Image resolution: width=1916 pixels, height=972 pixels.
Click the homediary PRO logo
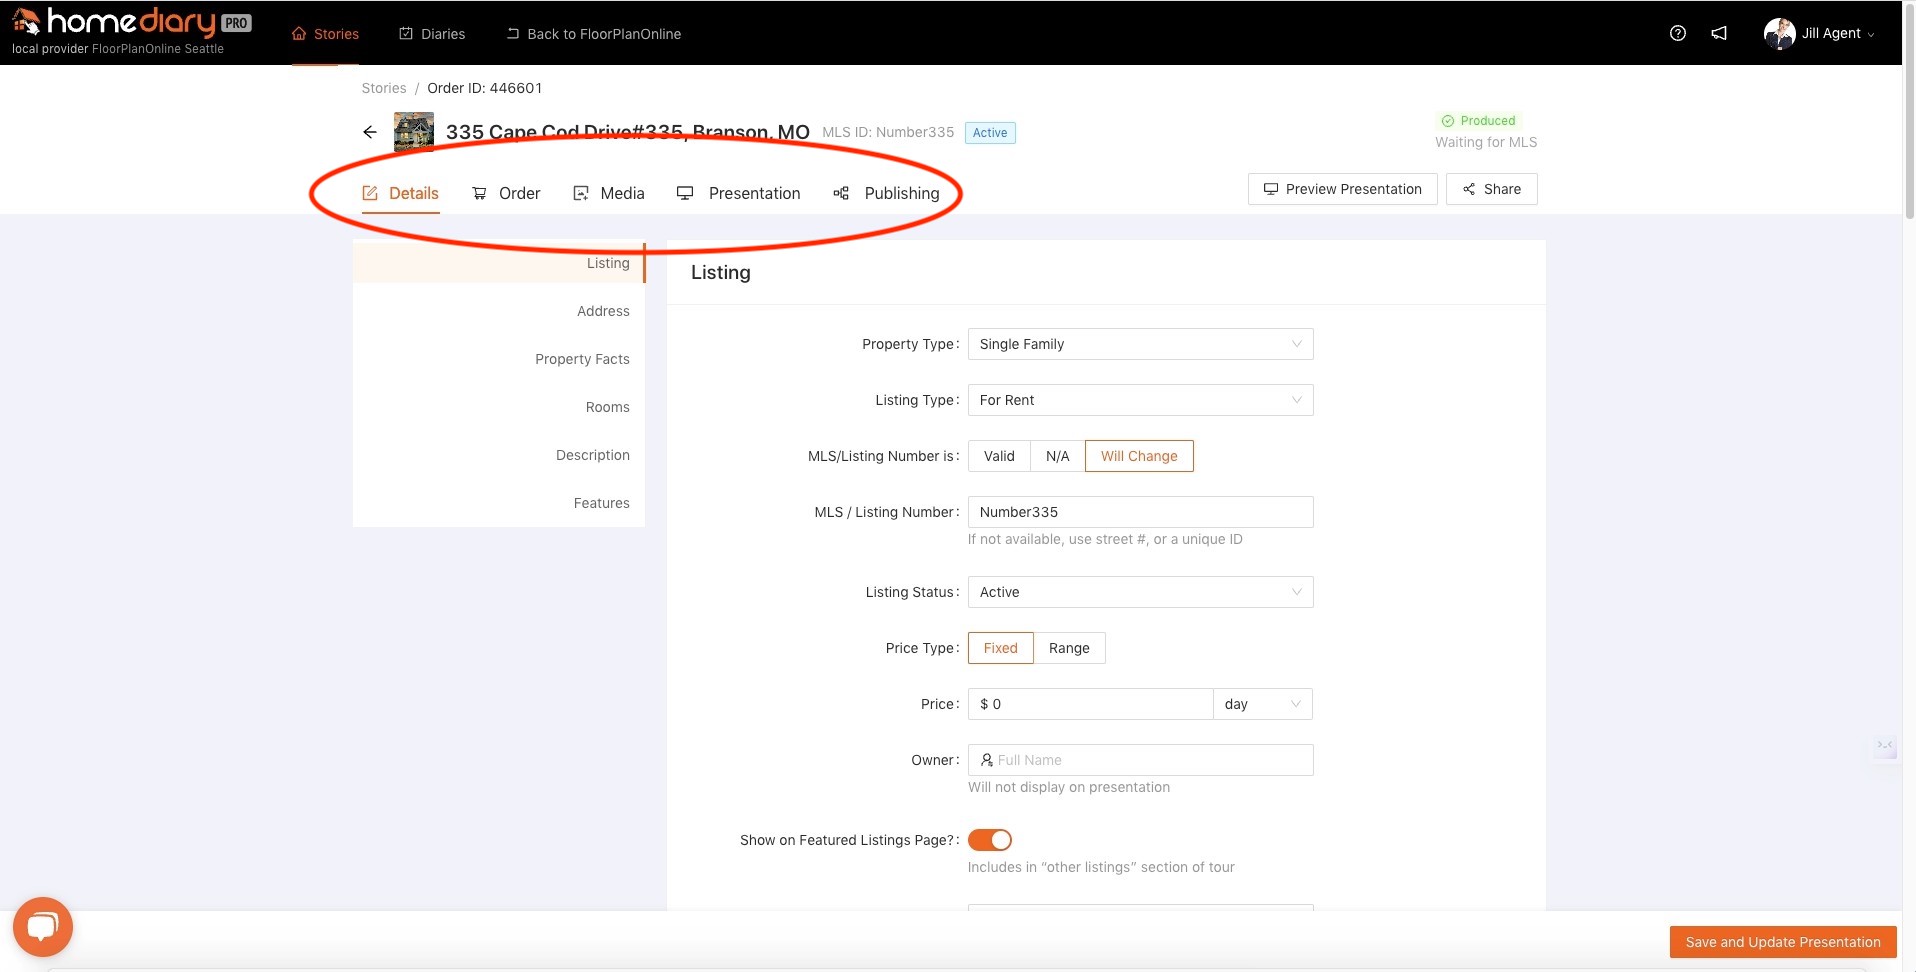pyautogui.click(x=130, y=23)
